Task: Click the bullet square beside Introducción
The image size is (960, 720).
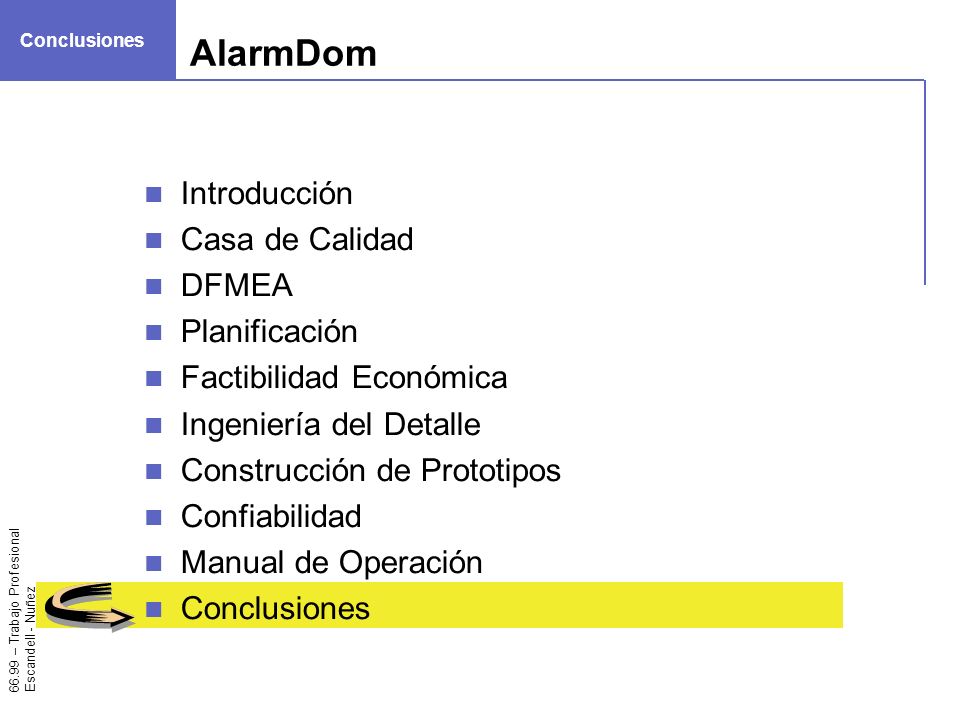Action: pyautogui.click(x=154, y=195)
